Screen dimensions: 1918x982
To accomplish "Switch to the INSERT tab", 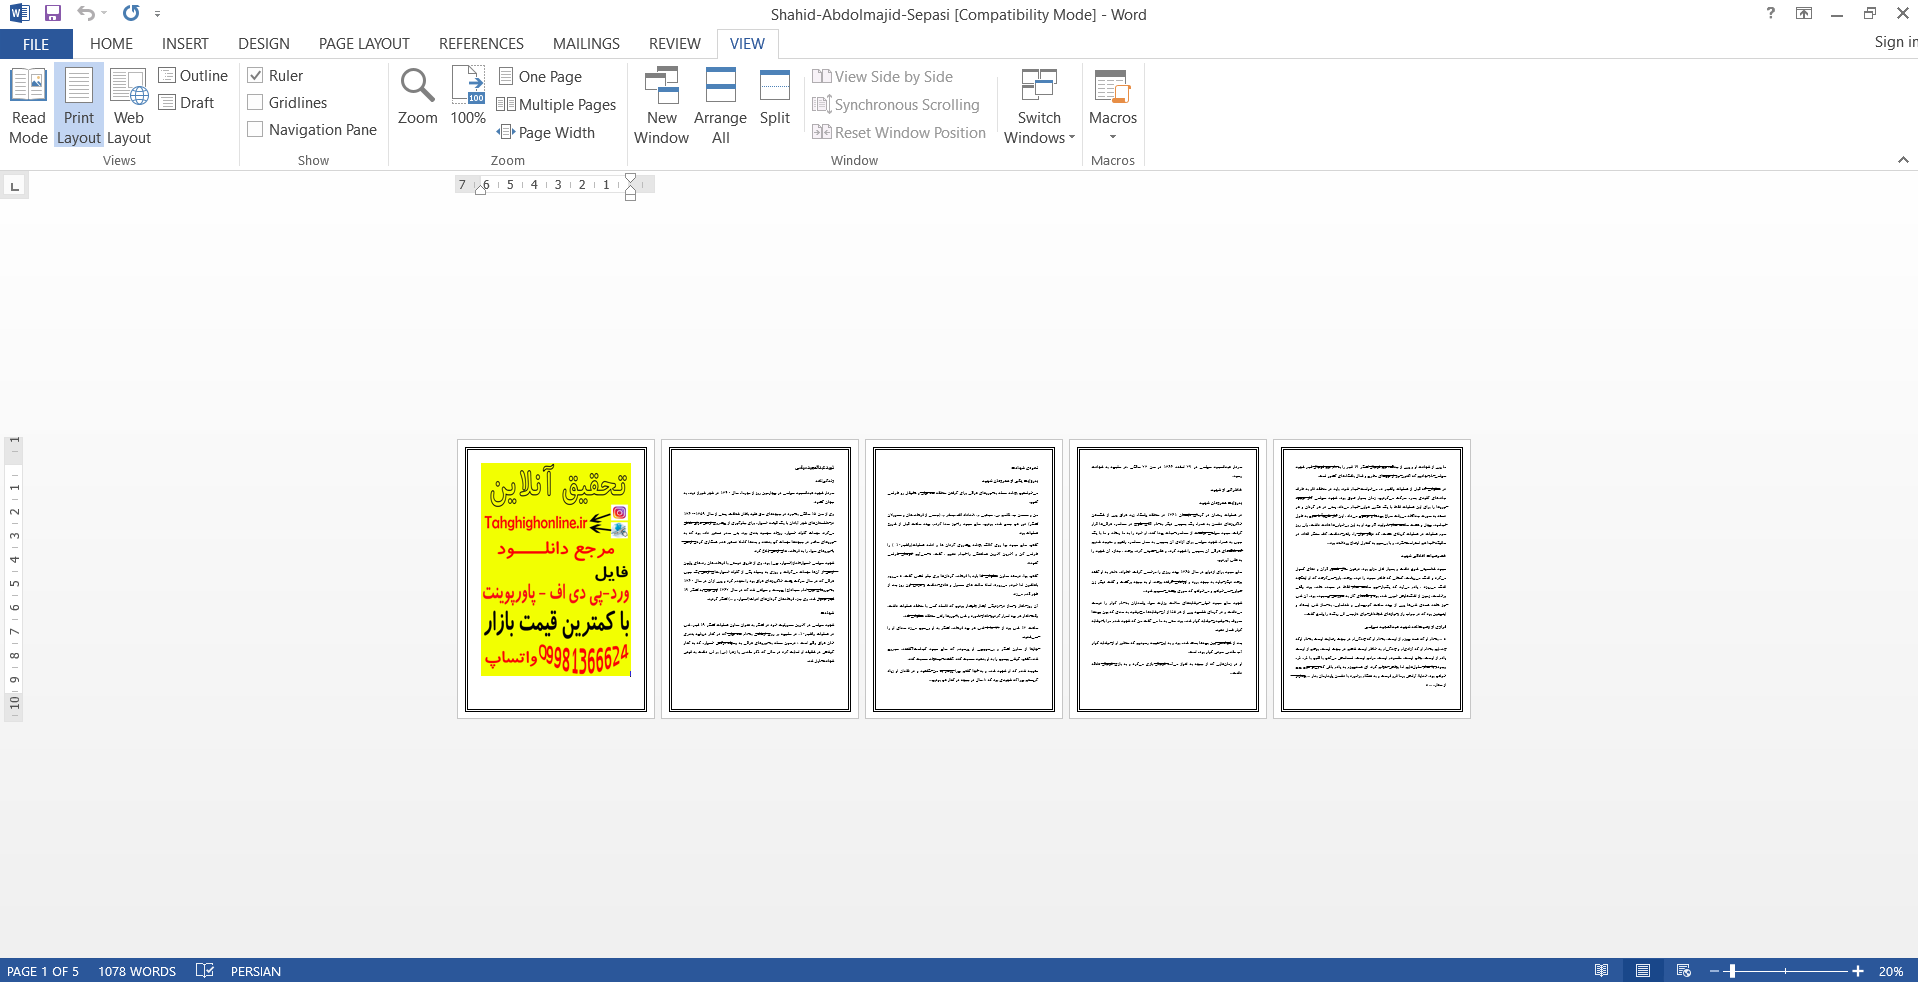I will coord(185,44).
